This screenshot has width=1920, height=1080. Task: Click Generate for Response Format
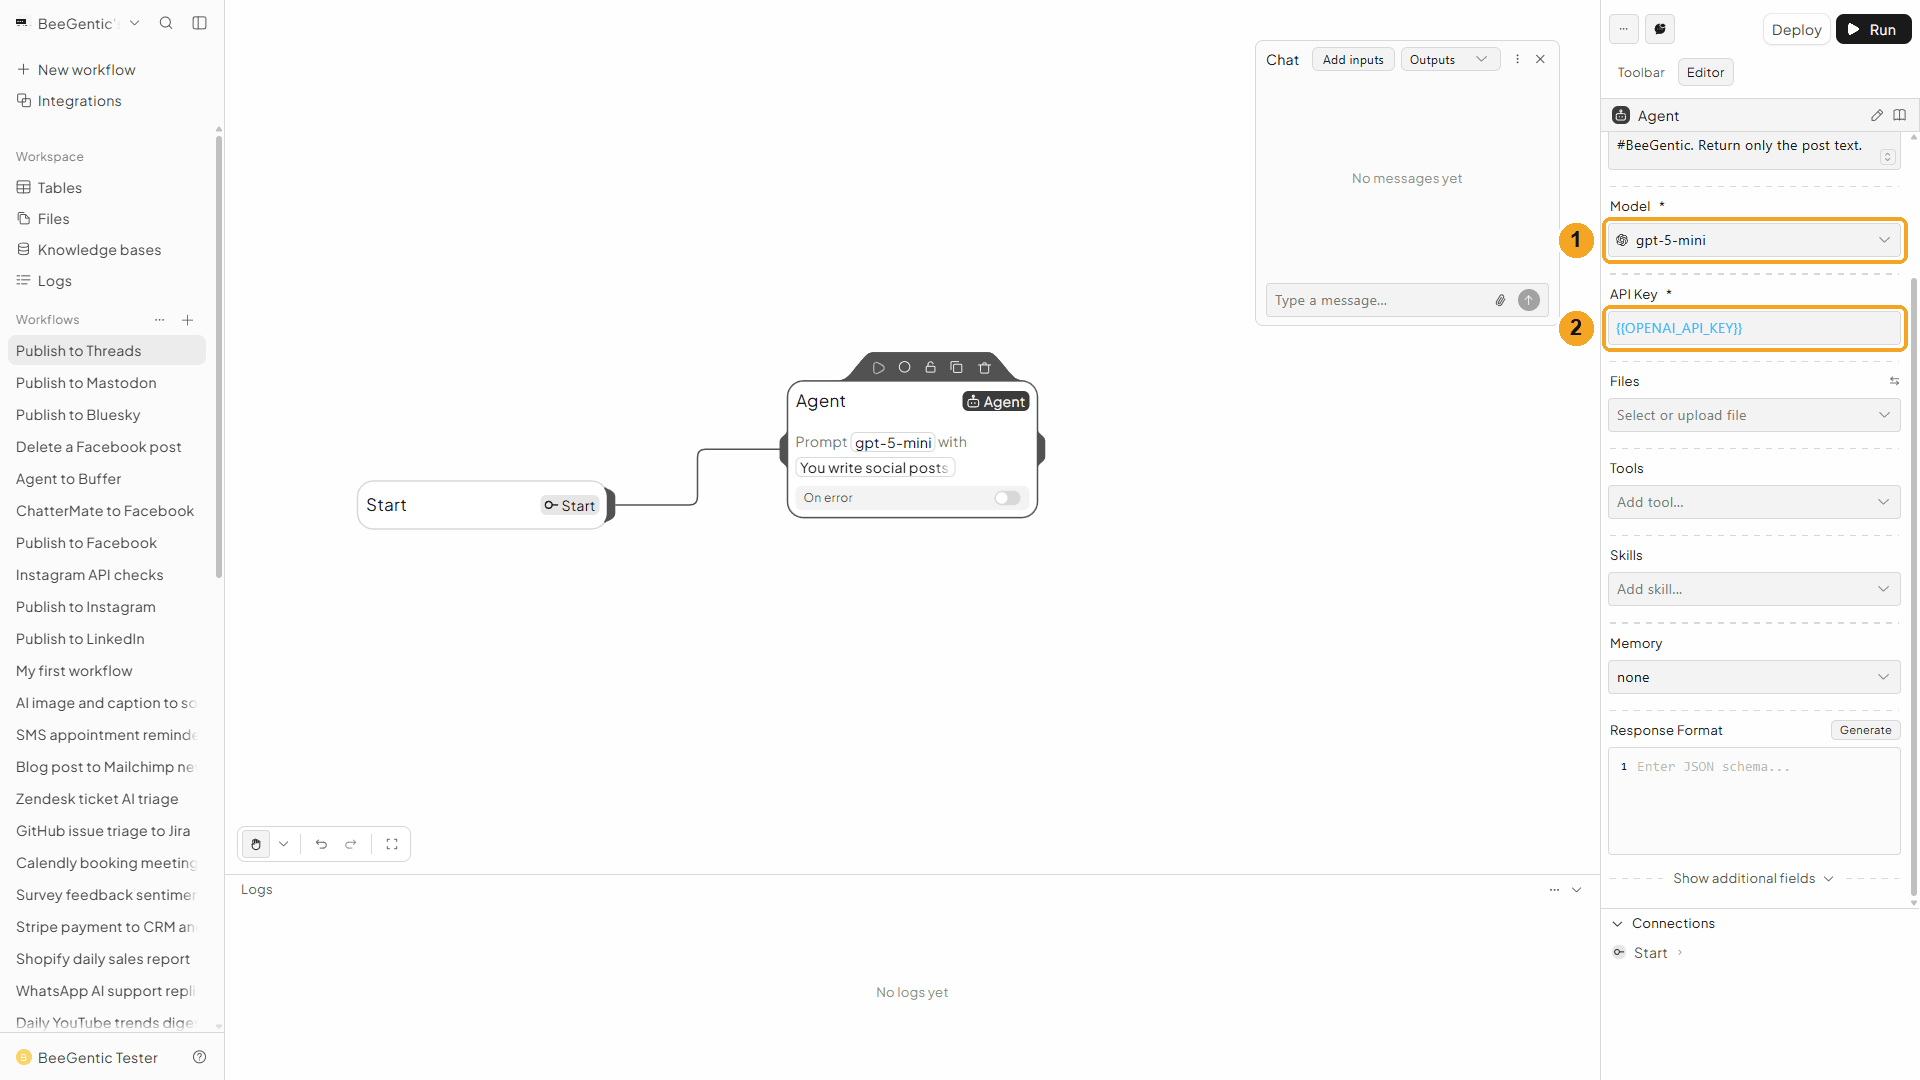click(x=1865, y=730)
